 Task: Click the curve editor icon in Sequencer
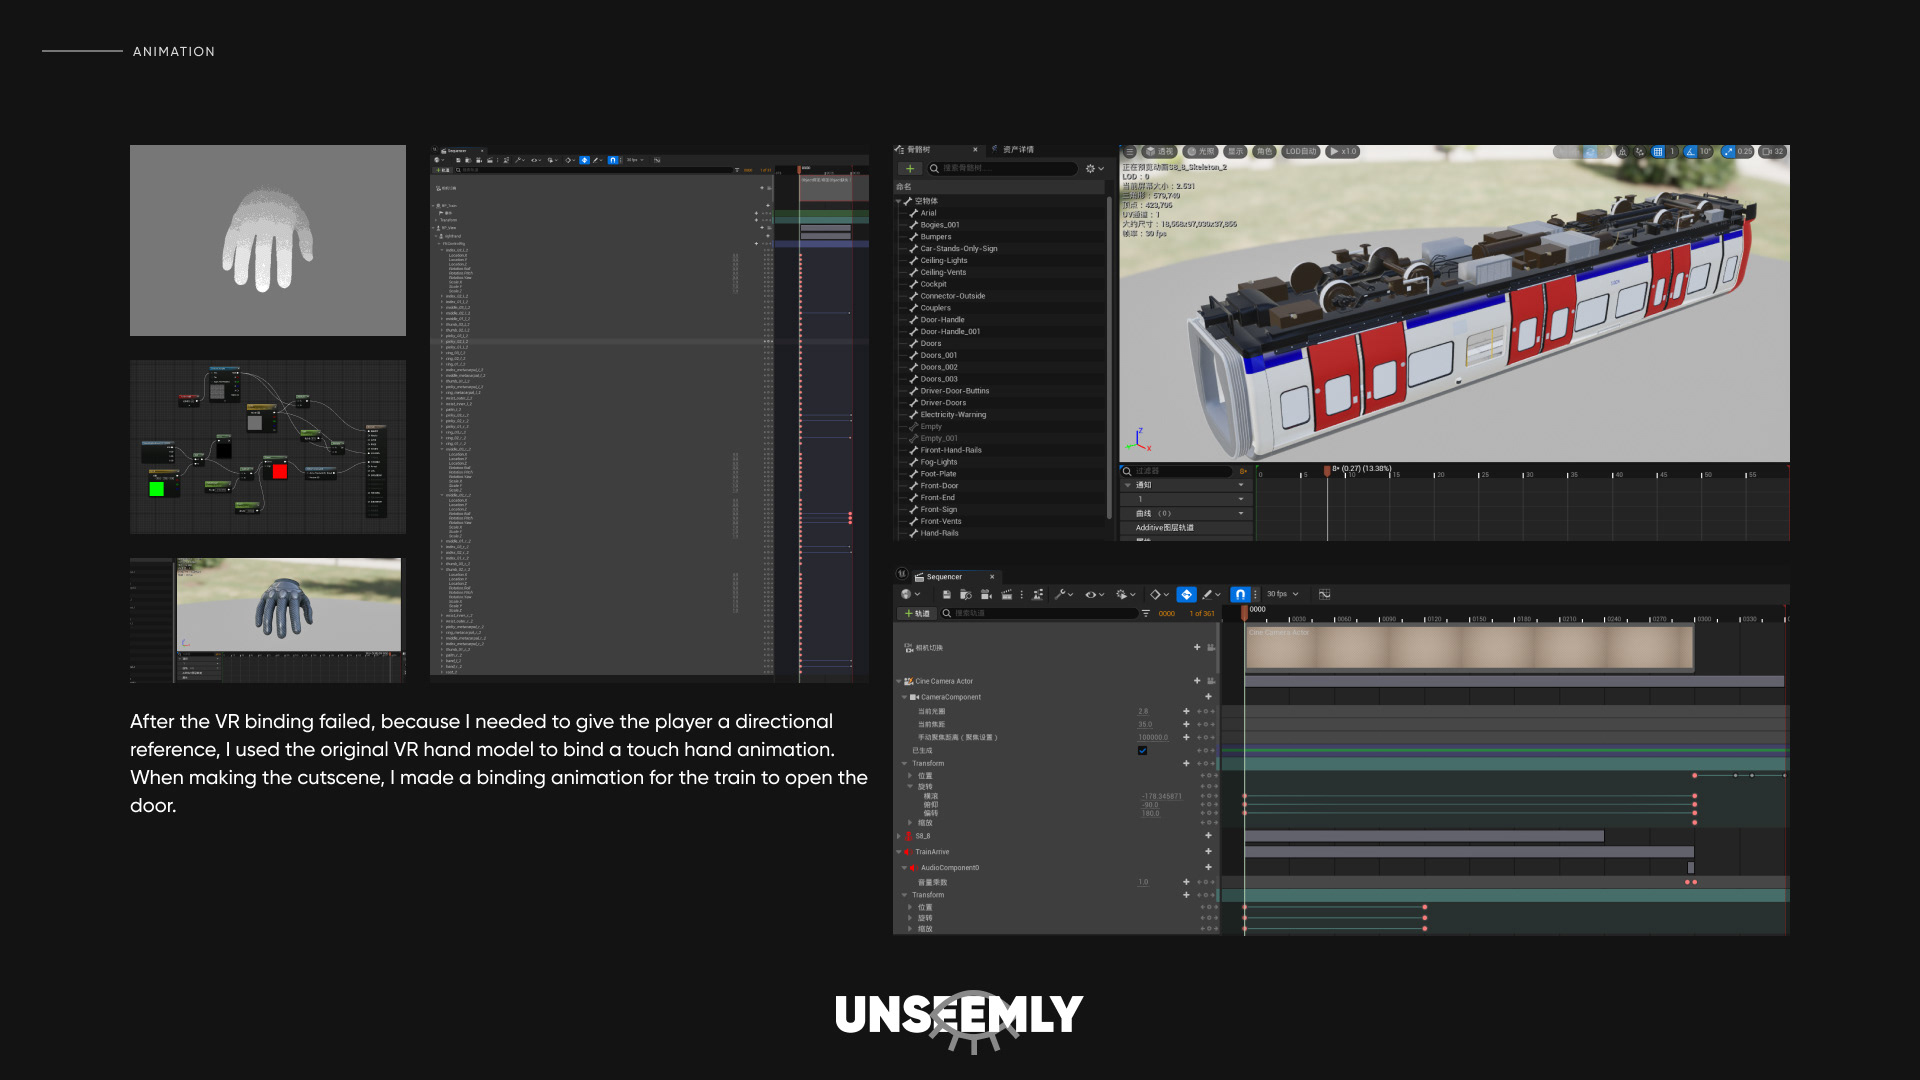1324,594
